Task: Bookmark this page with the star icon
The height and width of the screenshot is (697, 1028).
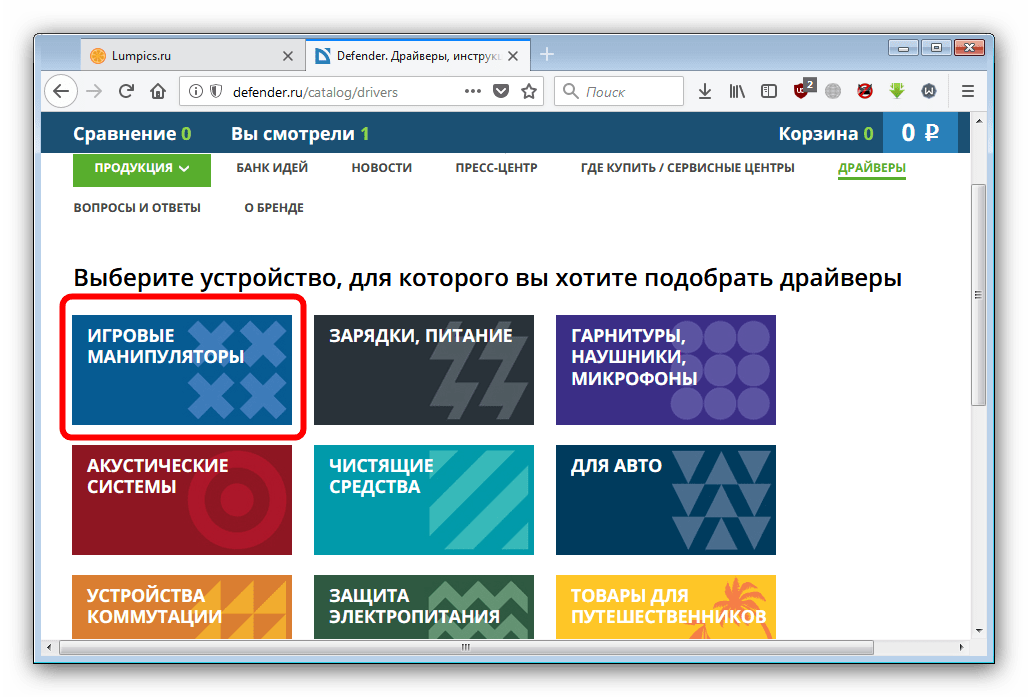Action: (x=529, y=91)
